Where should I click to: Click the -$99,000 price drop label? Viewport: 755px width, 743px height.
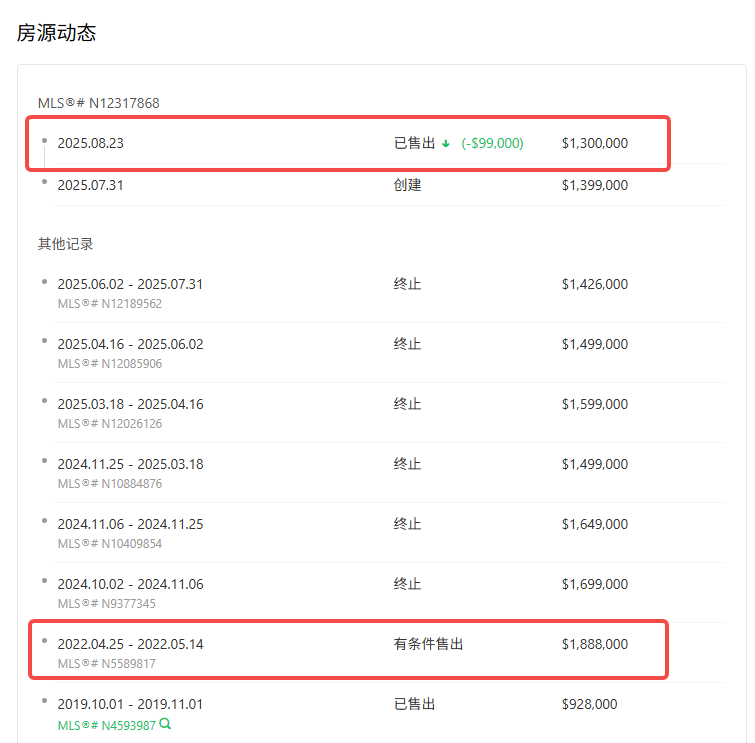(x=492, y=143)
